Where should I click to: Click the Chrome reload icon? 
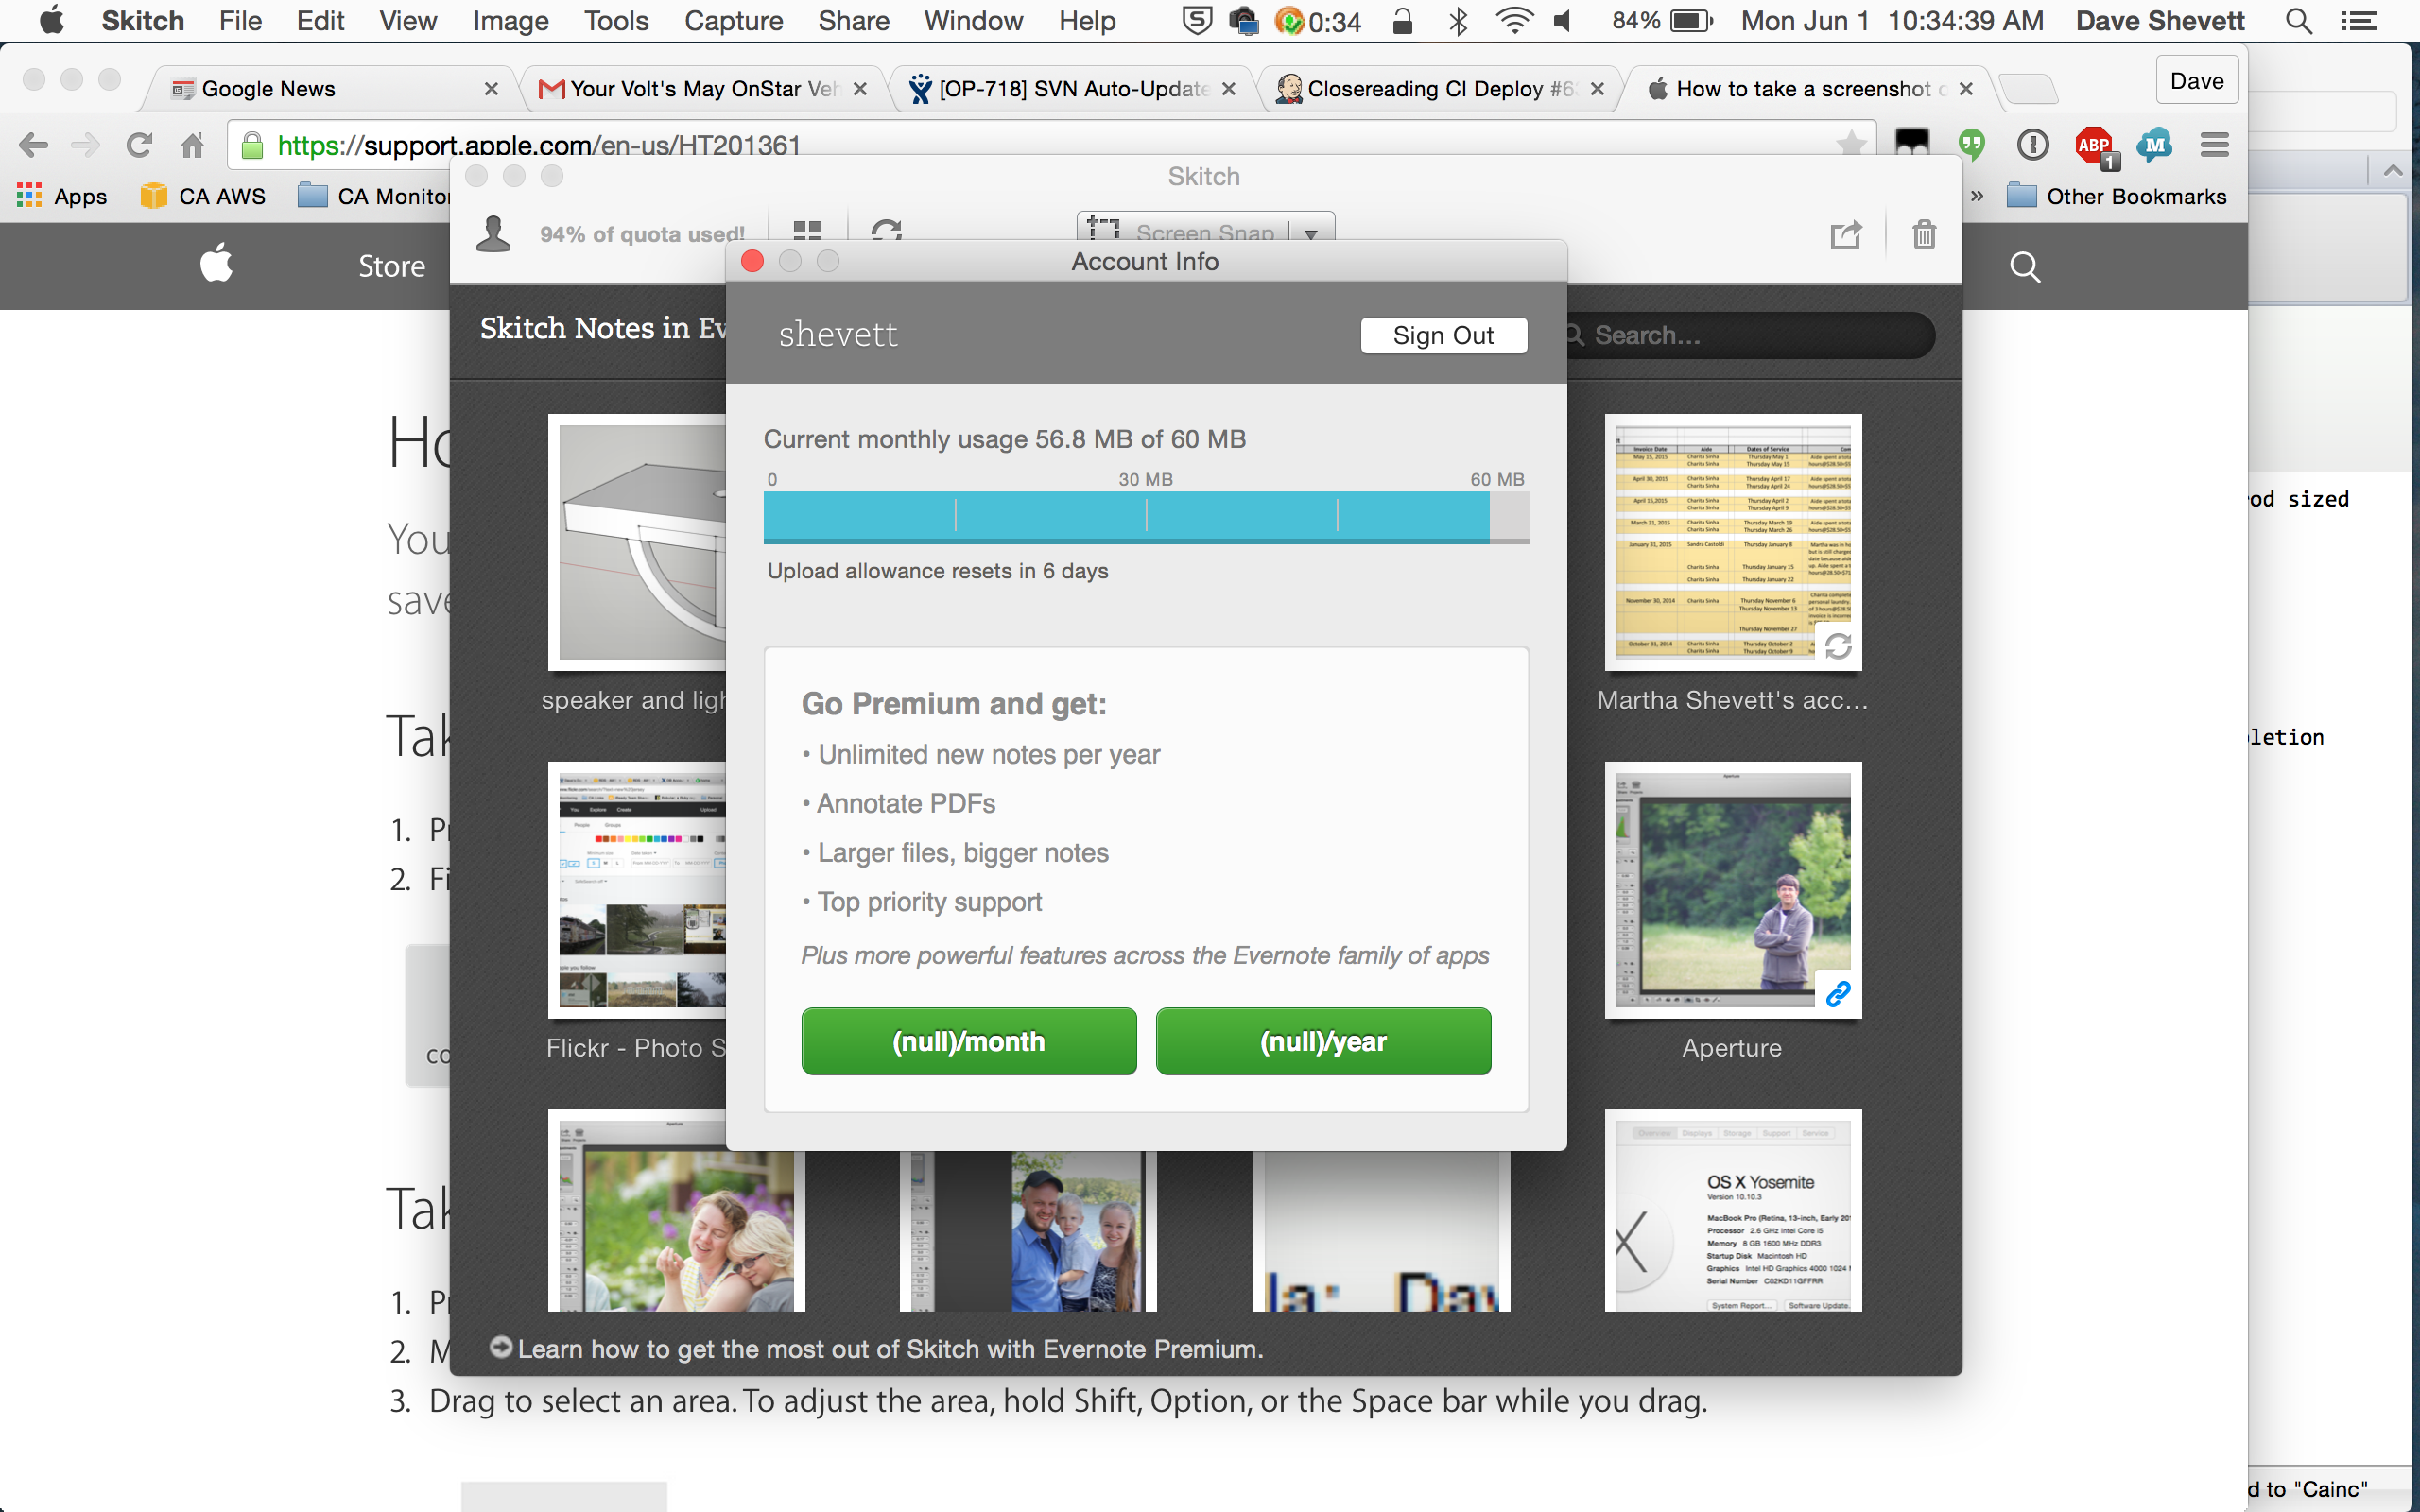139,146
